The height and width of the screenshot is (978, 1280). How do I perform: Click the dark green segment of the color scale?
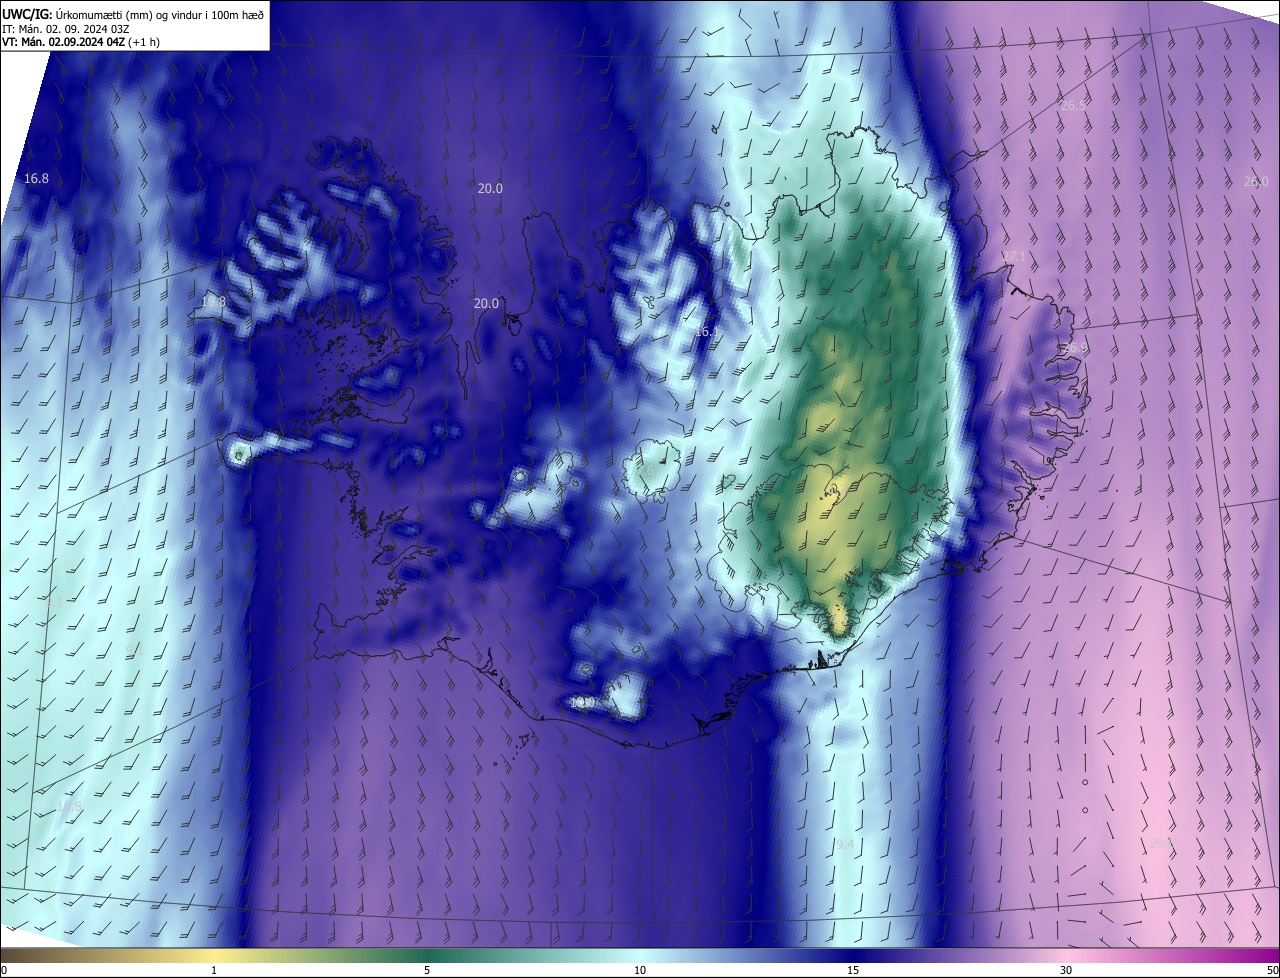click(427, 955)
